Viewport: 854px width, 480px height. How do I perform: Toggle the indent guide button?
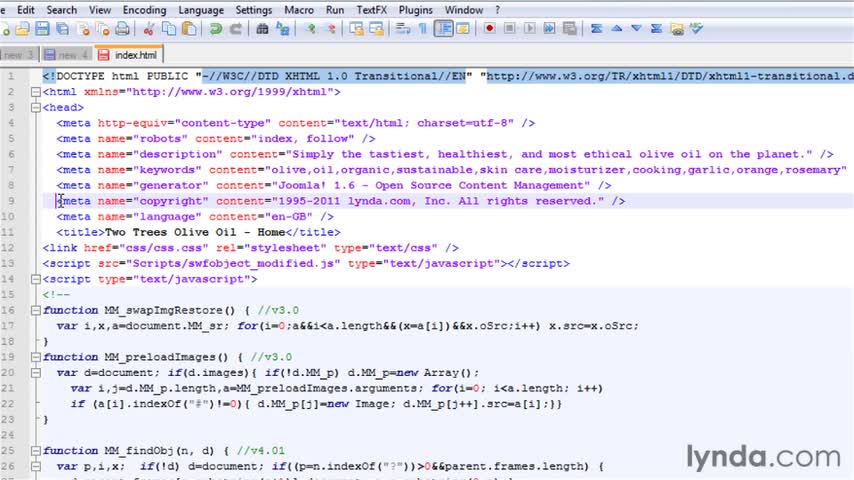click(443, 29)
